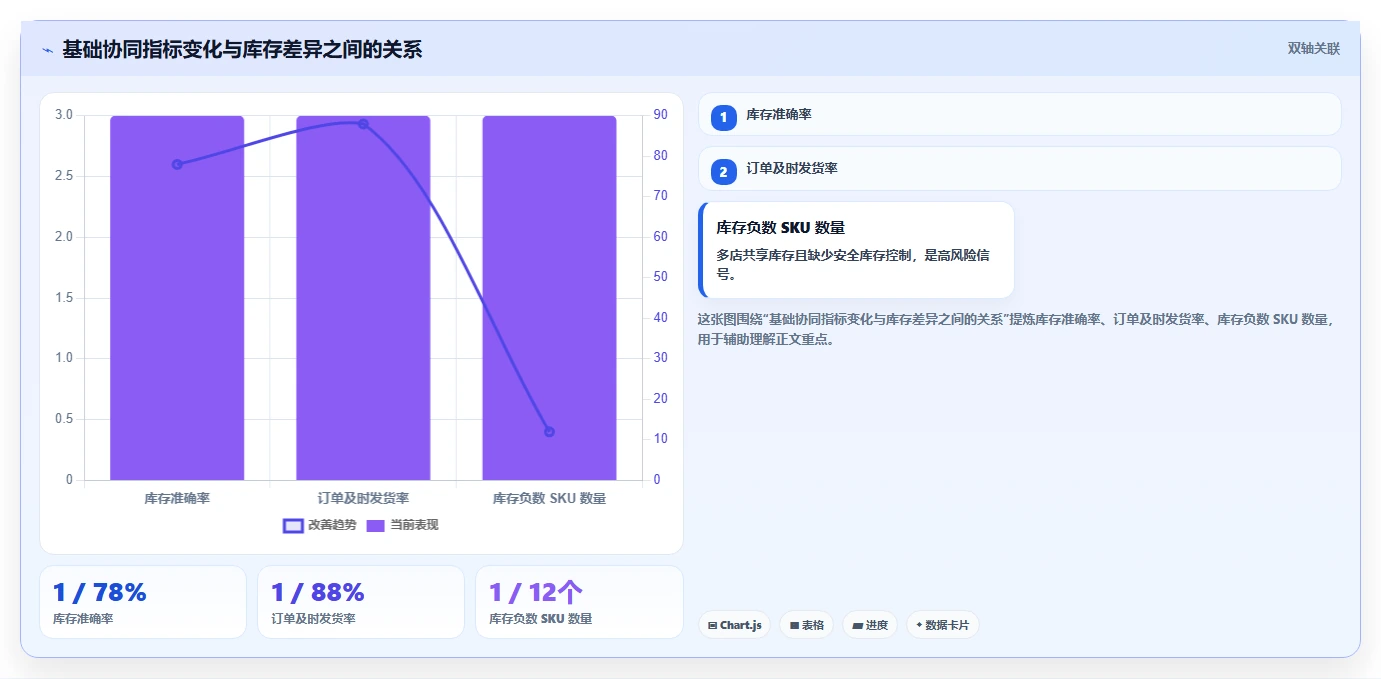Image resolution: width=1381 pixels, height=679 pixels.
Task: Open the 1 / 88% 订单及时发货率 stat card
Action: (x=361, y=602)
